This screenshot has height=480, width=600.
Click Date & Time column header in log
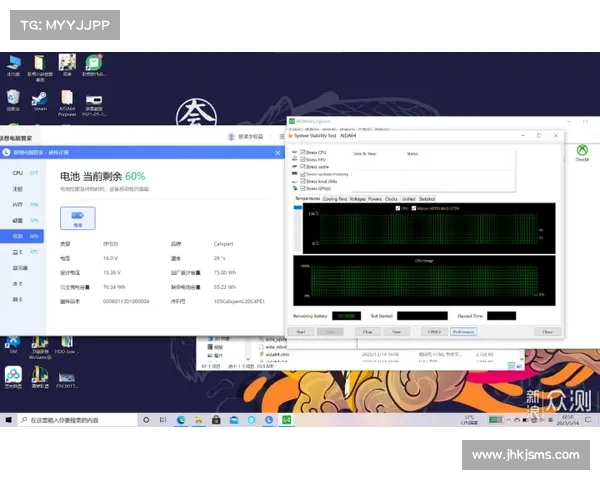(364, 153)
